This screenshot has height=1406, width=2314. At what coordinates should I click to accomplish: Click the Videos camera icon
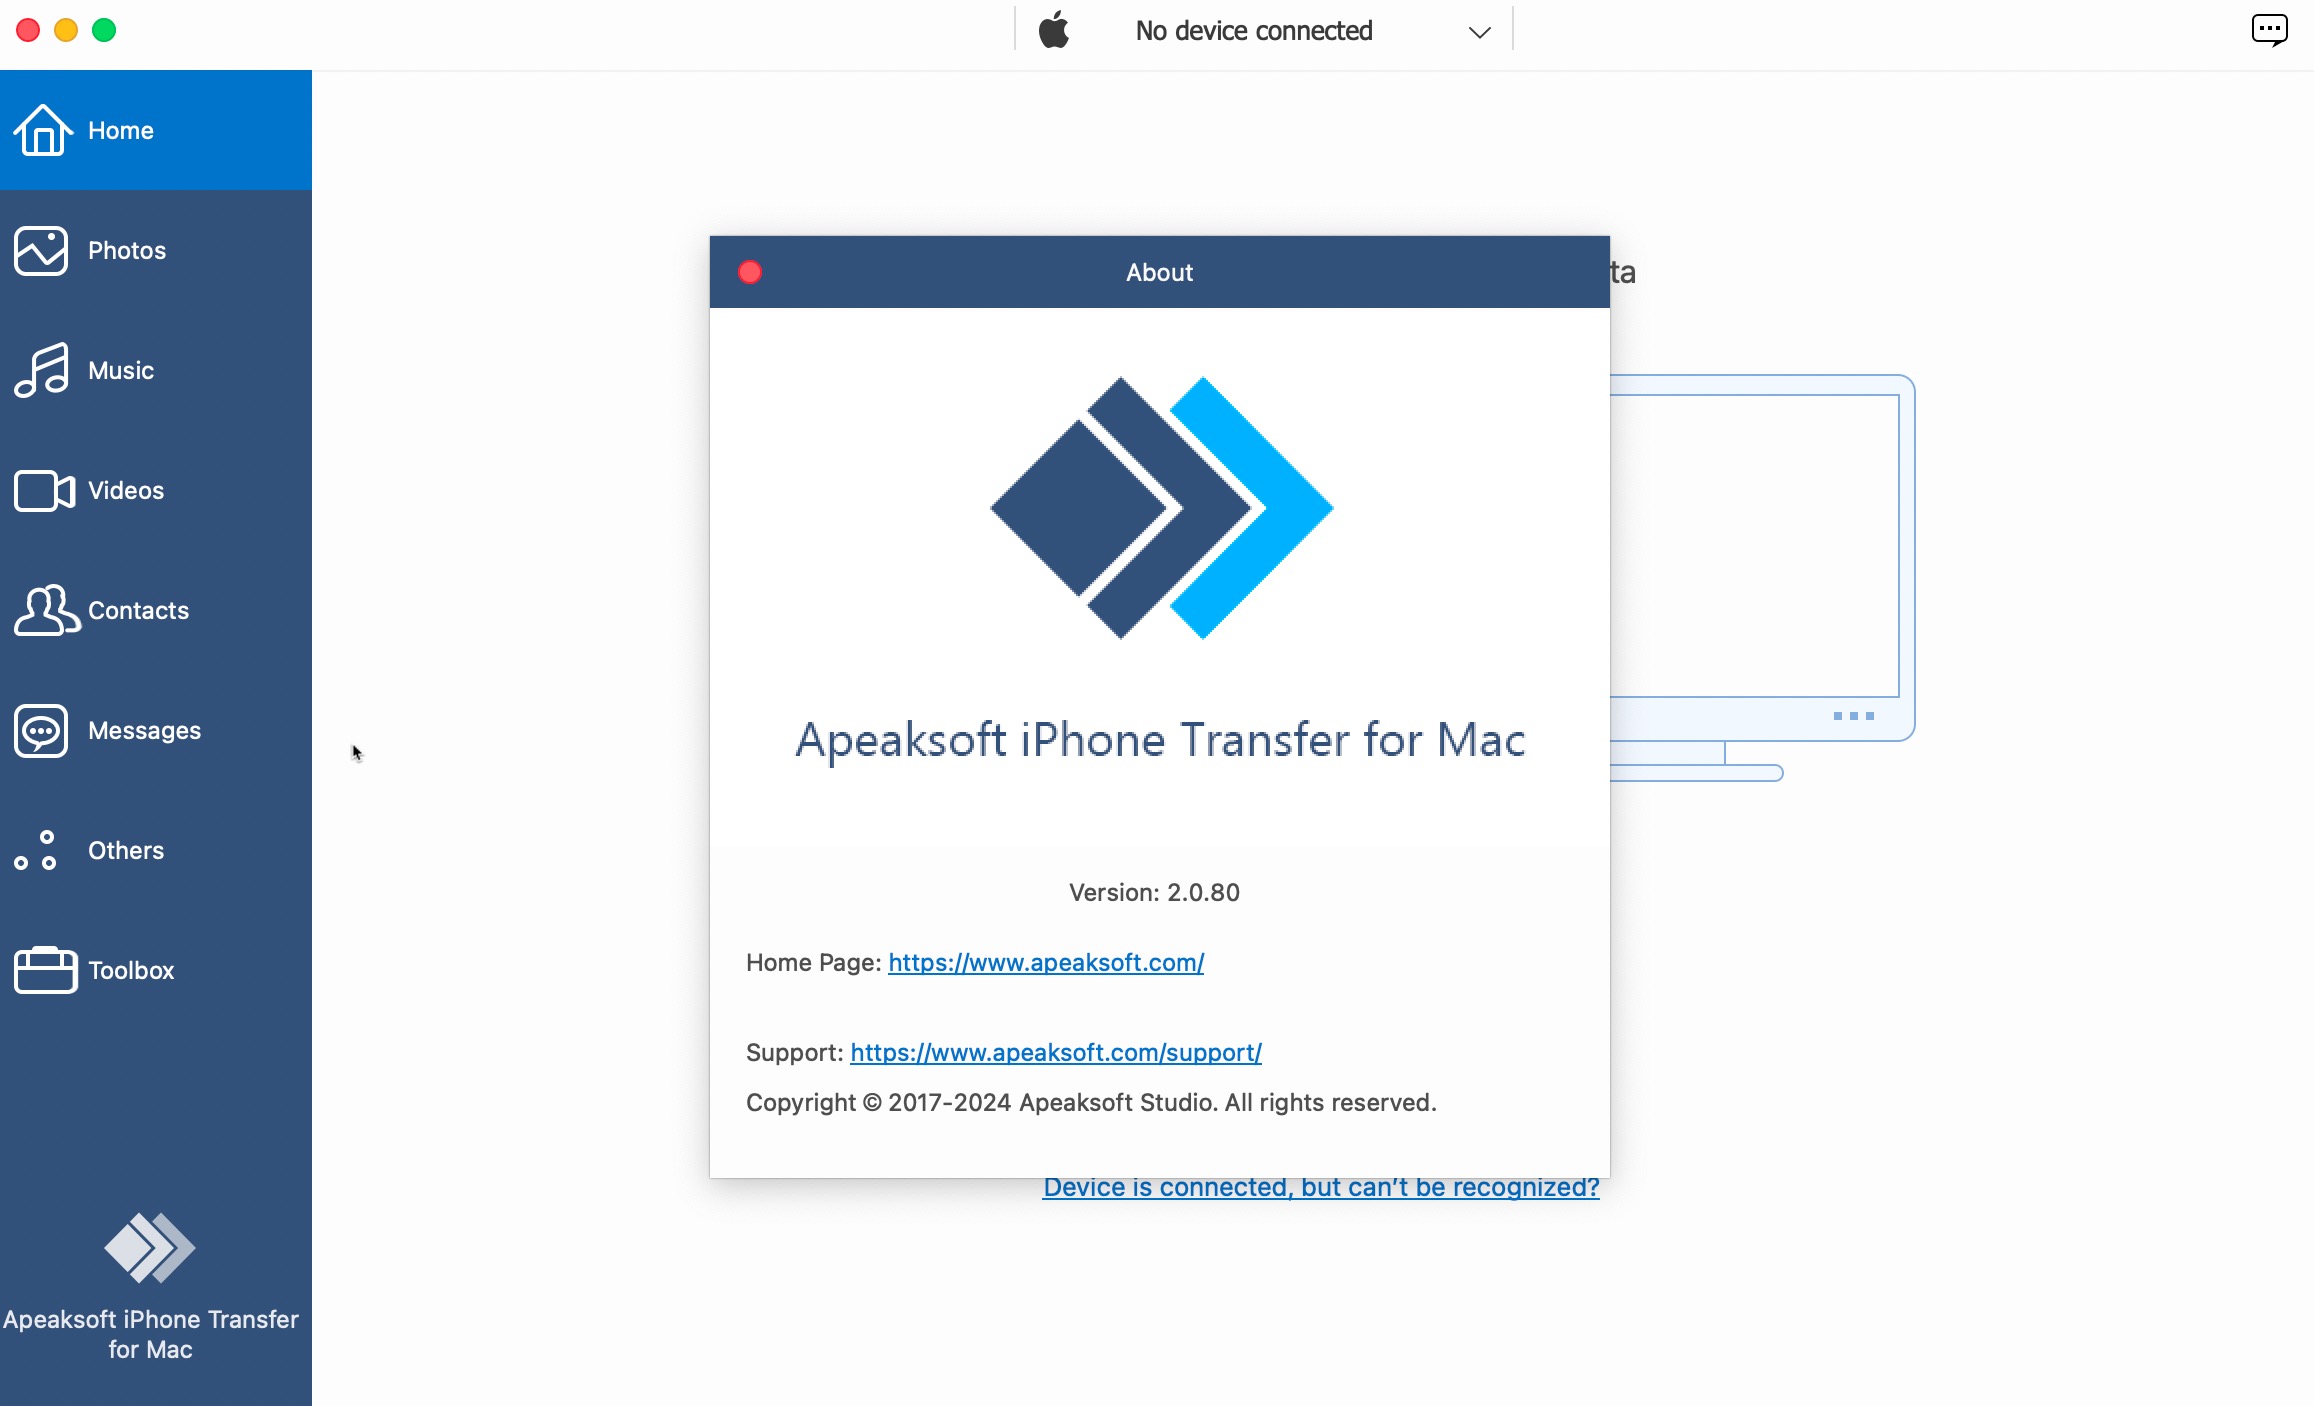pos(44,490)
